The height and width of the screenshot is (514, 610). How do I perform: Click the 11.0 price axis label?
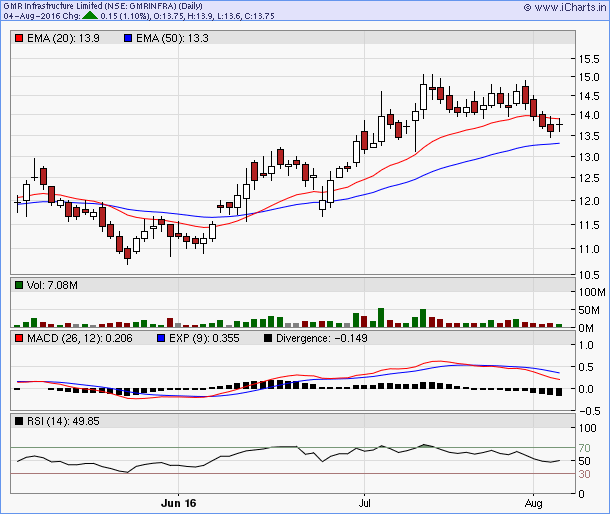click(x=589, y=249)
